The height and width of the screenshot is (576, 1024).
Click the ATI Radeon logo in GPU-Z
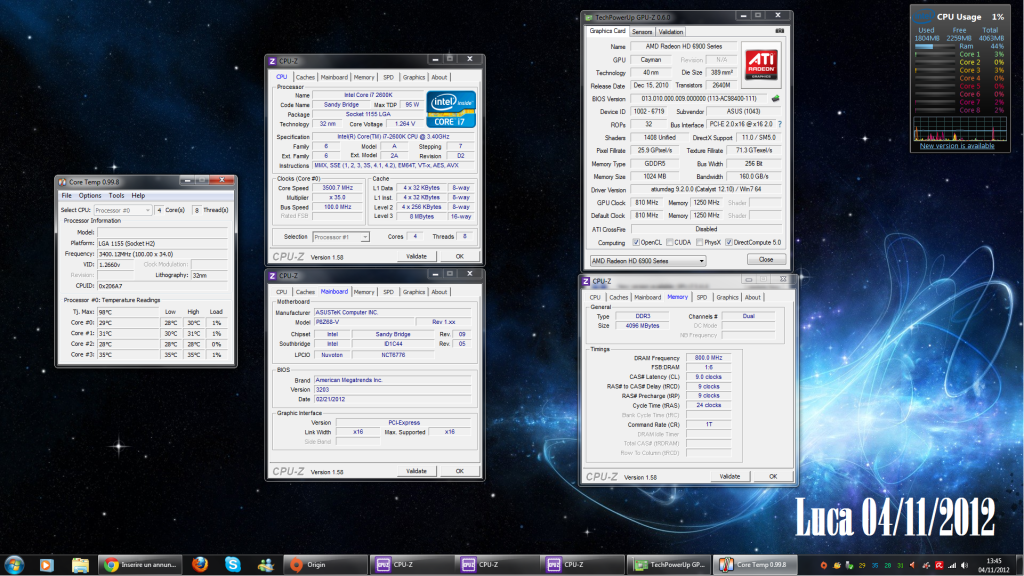[761, 65]
